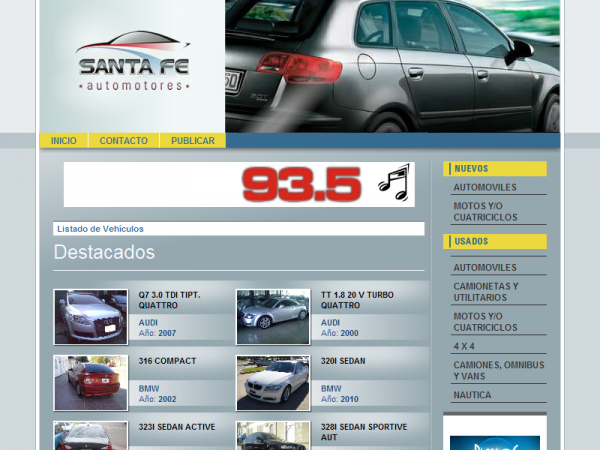
Task: Click BMW brand under 316 Compact
Action: click(149, 388)
